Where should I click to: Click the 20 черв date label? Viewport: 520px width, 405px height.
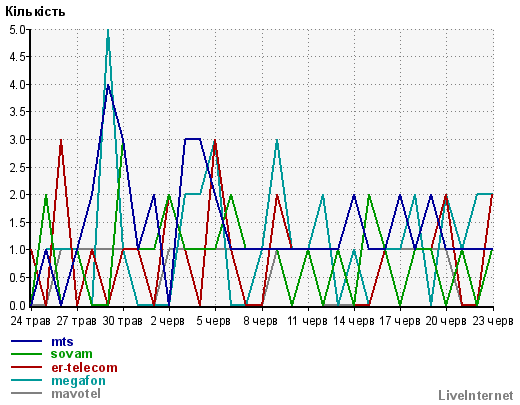tap(446, 321)
